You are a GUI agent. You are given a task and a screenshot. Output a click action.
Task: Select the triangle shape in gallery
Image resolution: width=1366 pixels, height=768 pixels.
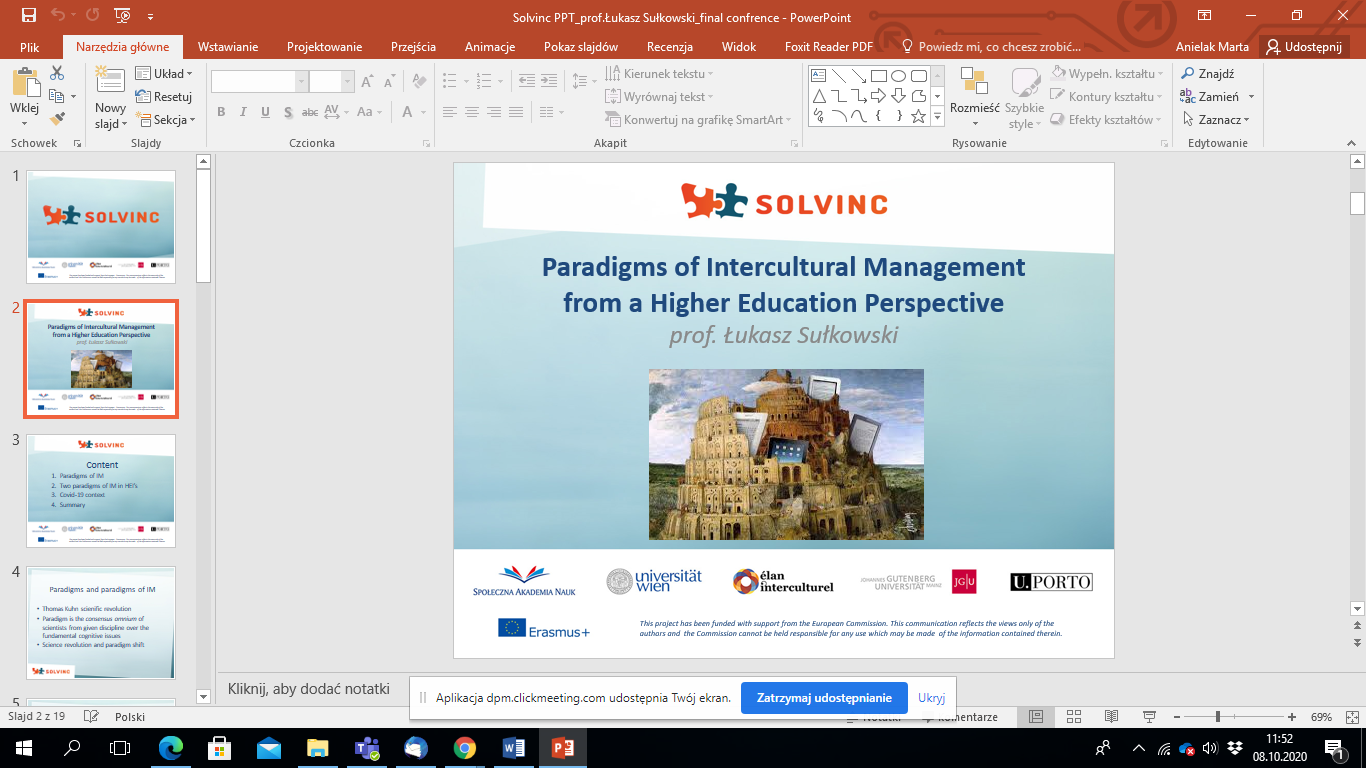pyautogui.click(x=818, y=95)
